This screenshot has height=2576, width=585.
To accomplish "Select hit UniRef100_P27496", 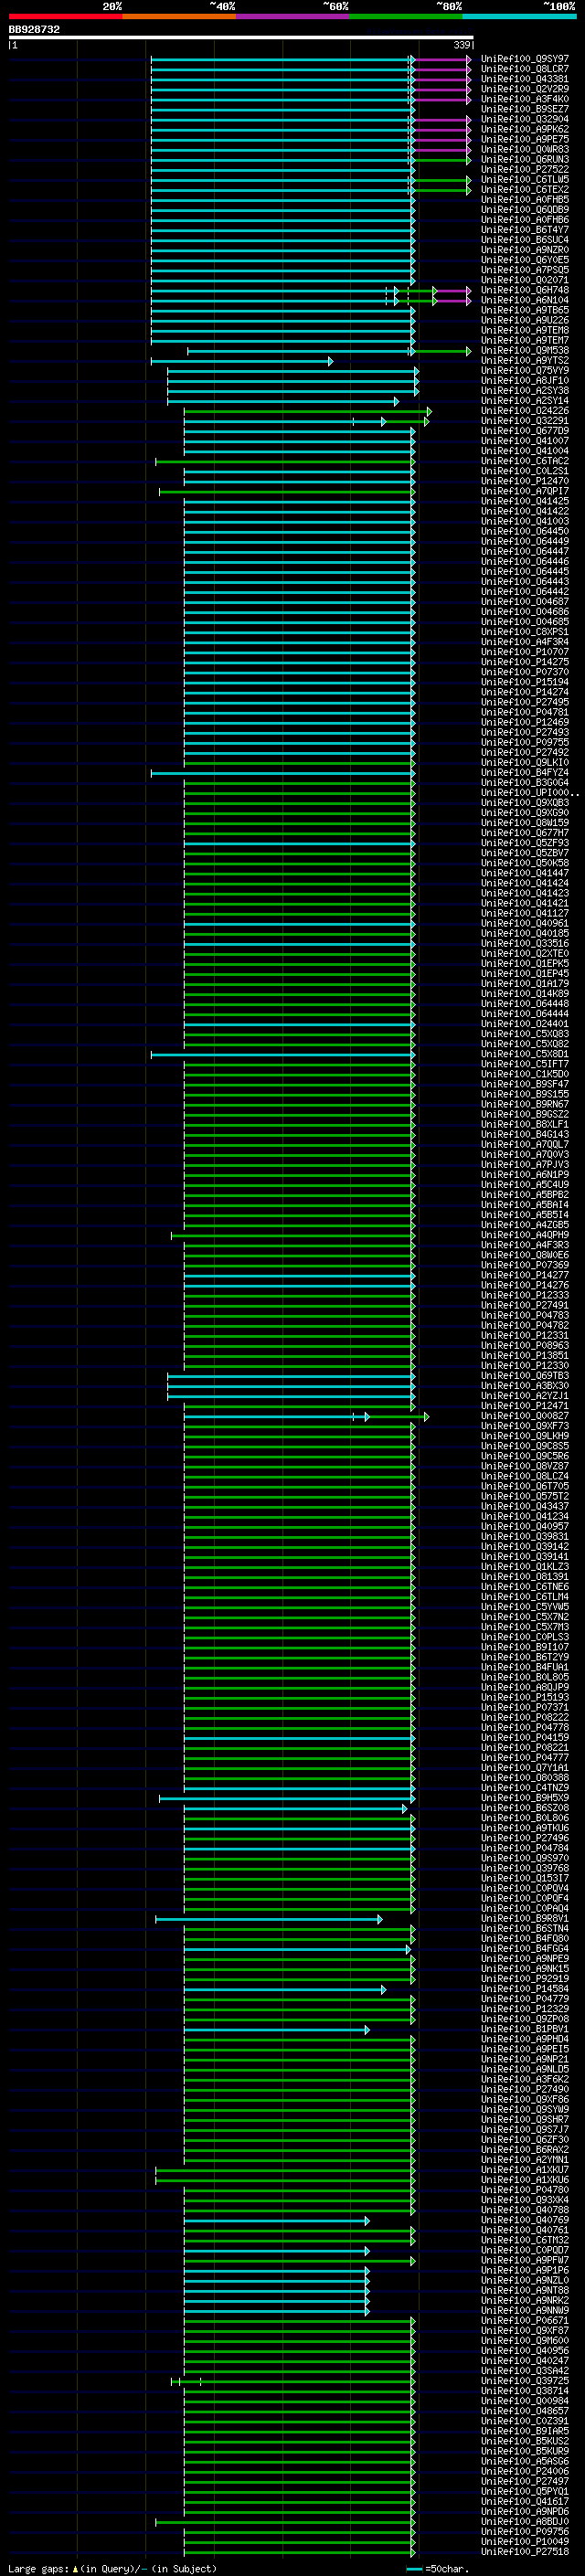I will pos(525,1838).
